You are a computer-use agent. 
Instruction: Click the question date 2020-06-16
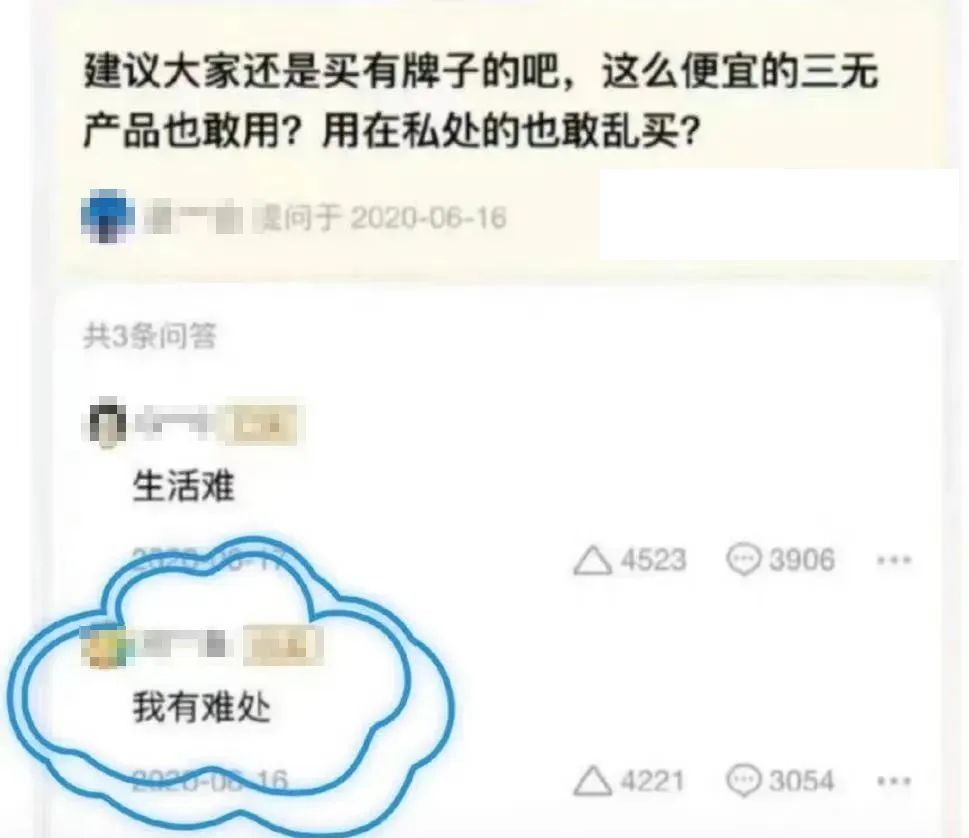coord(429,218)
